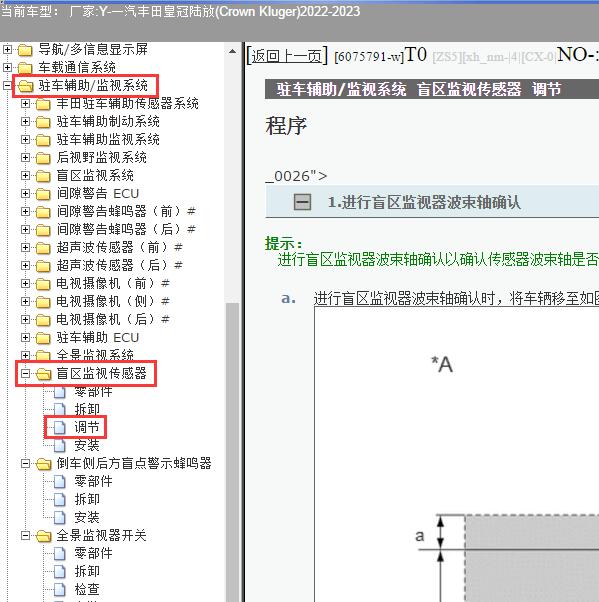The height and width of the screenshot is (602, 599).
Task: Click the 驻车辅助监视系统 folder icon
Action: 43,140
